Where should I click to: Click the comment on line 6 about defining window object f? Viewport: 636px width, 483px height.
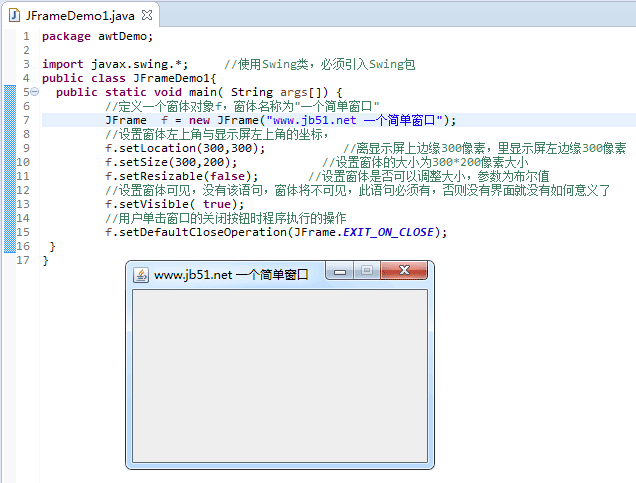pyautogui.click(x=242, y=106)
